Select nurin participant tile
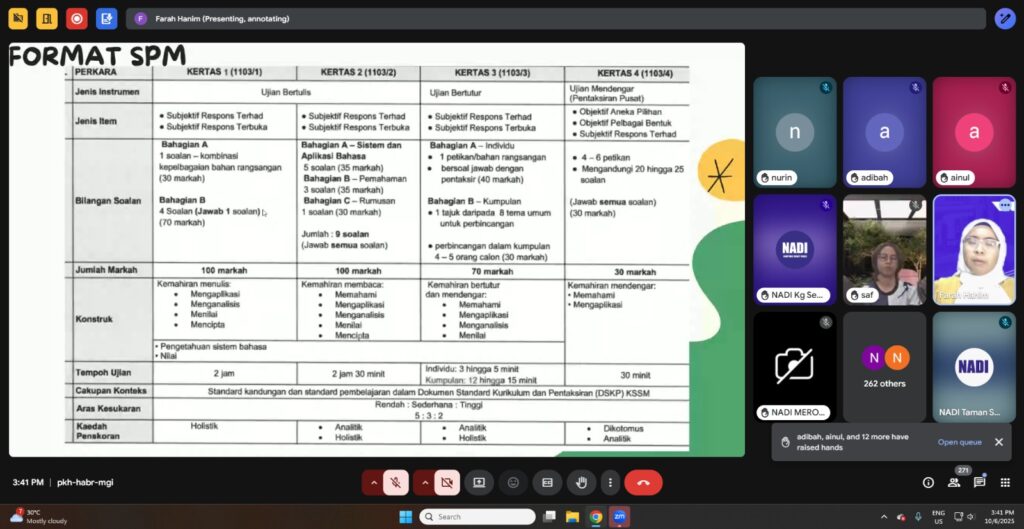This screenshot has height=529, width=1024. pos(794,133)
